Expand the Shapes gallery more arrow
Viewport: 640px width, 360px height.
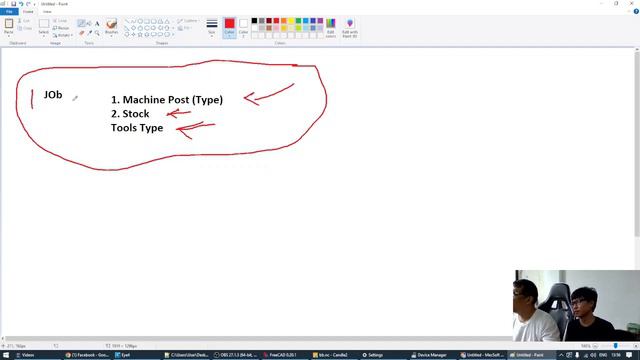pos(173,35)
